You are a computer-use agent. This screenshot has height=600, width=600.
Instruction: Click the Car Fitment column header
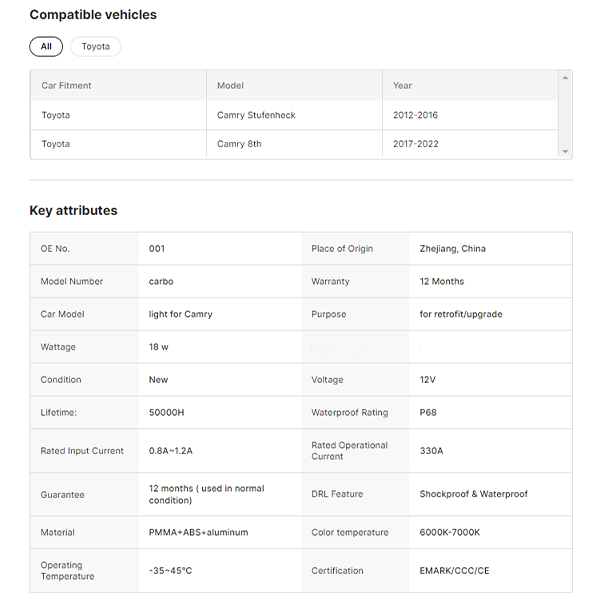coord(66,86)
